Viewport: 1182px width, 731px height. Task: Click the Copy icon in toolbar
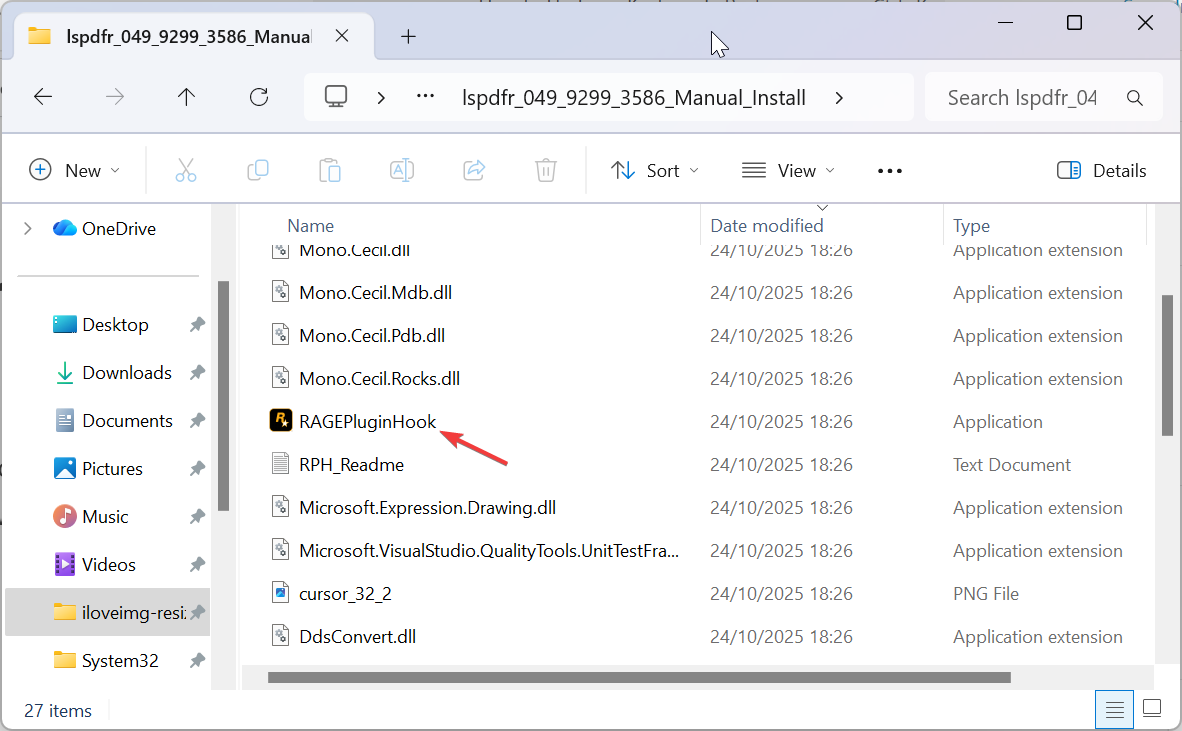258,171
